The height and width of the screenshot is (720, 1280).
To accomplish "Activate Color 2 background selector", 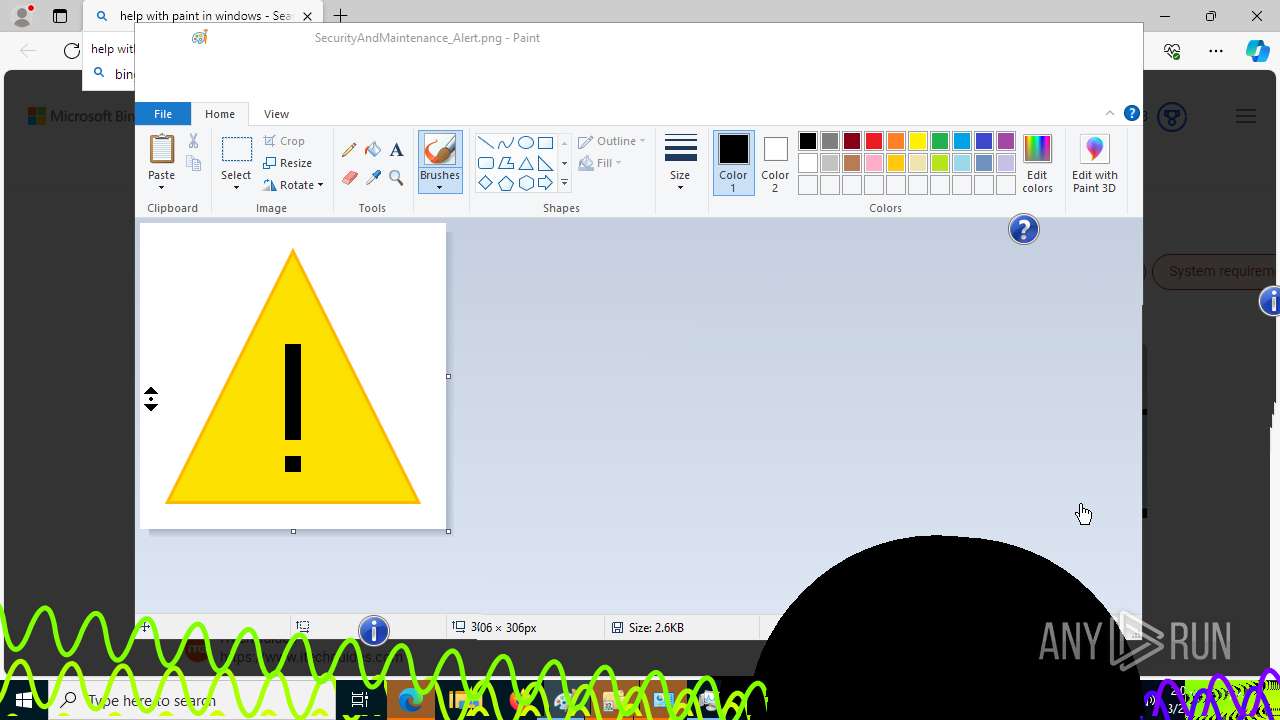I will coord(775,163).
